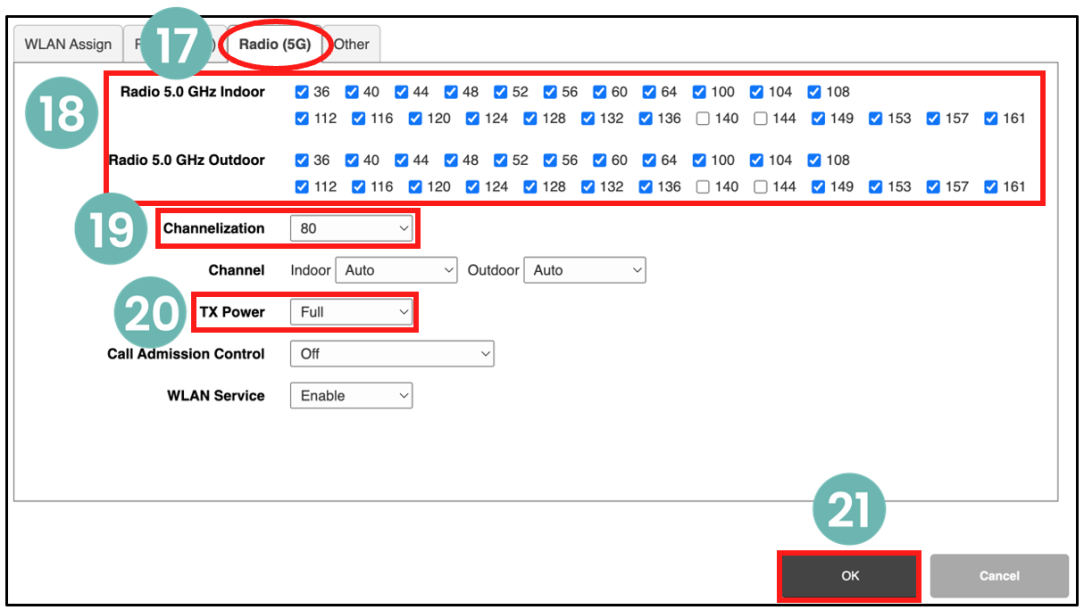The image size is (1084, 610).
Task: Toggle Outdoor channel 104 checkbox
Action: (x=756, y=160)
